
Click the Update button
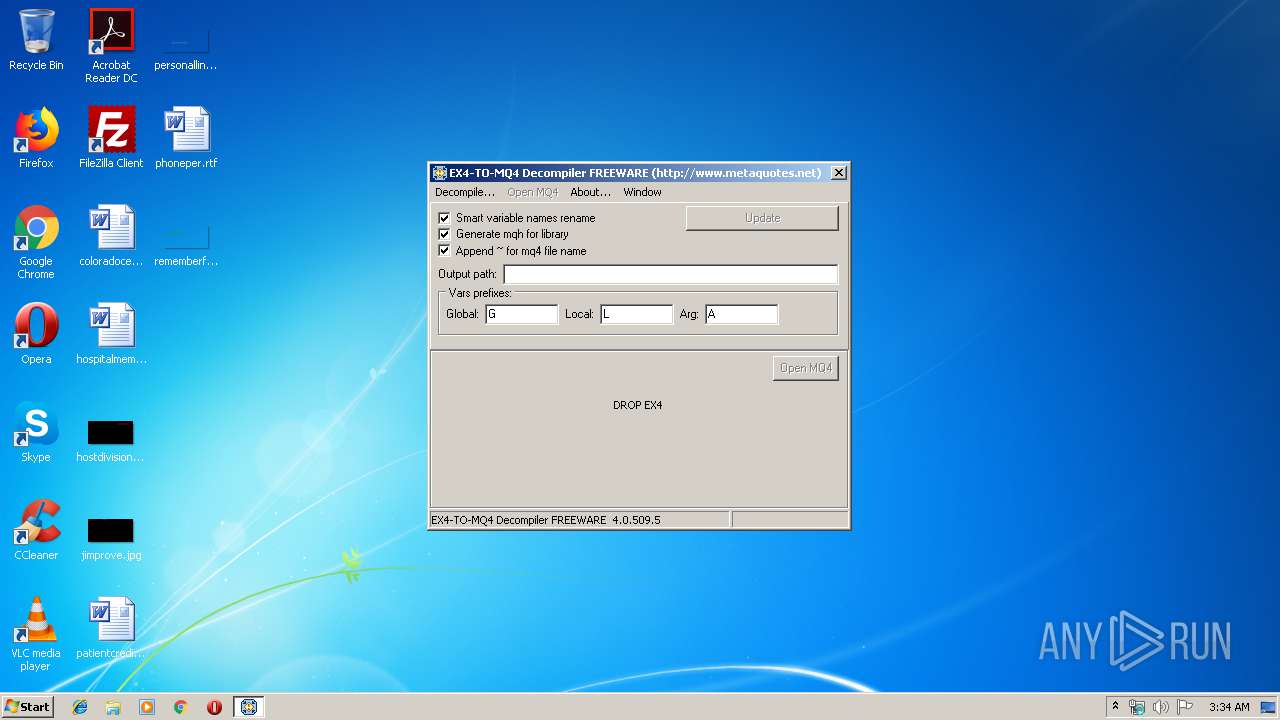pyautogui.click(x=762, y=218)
